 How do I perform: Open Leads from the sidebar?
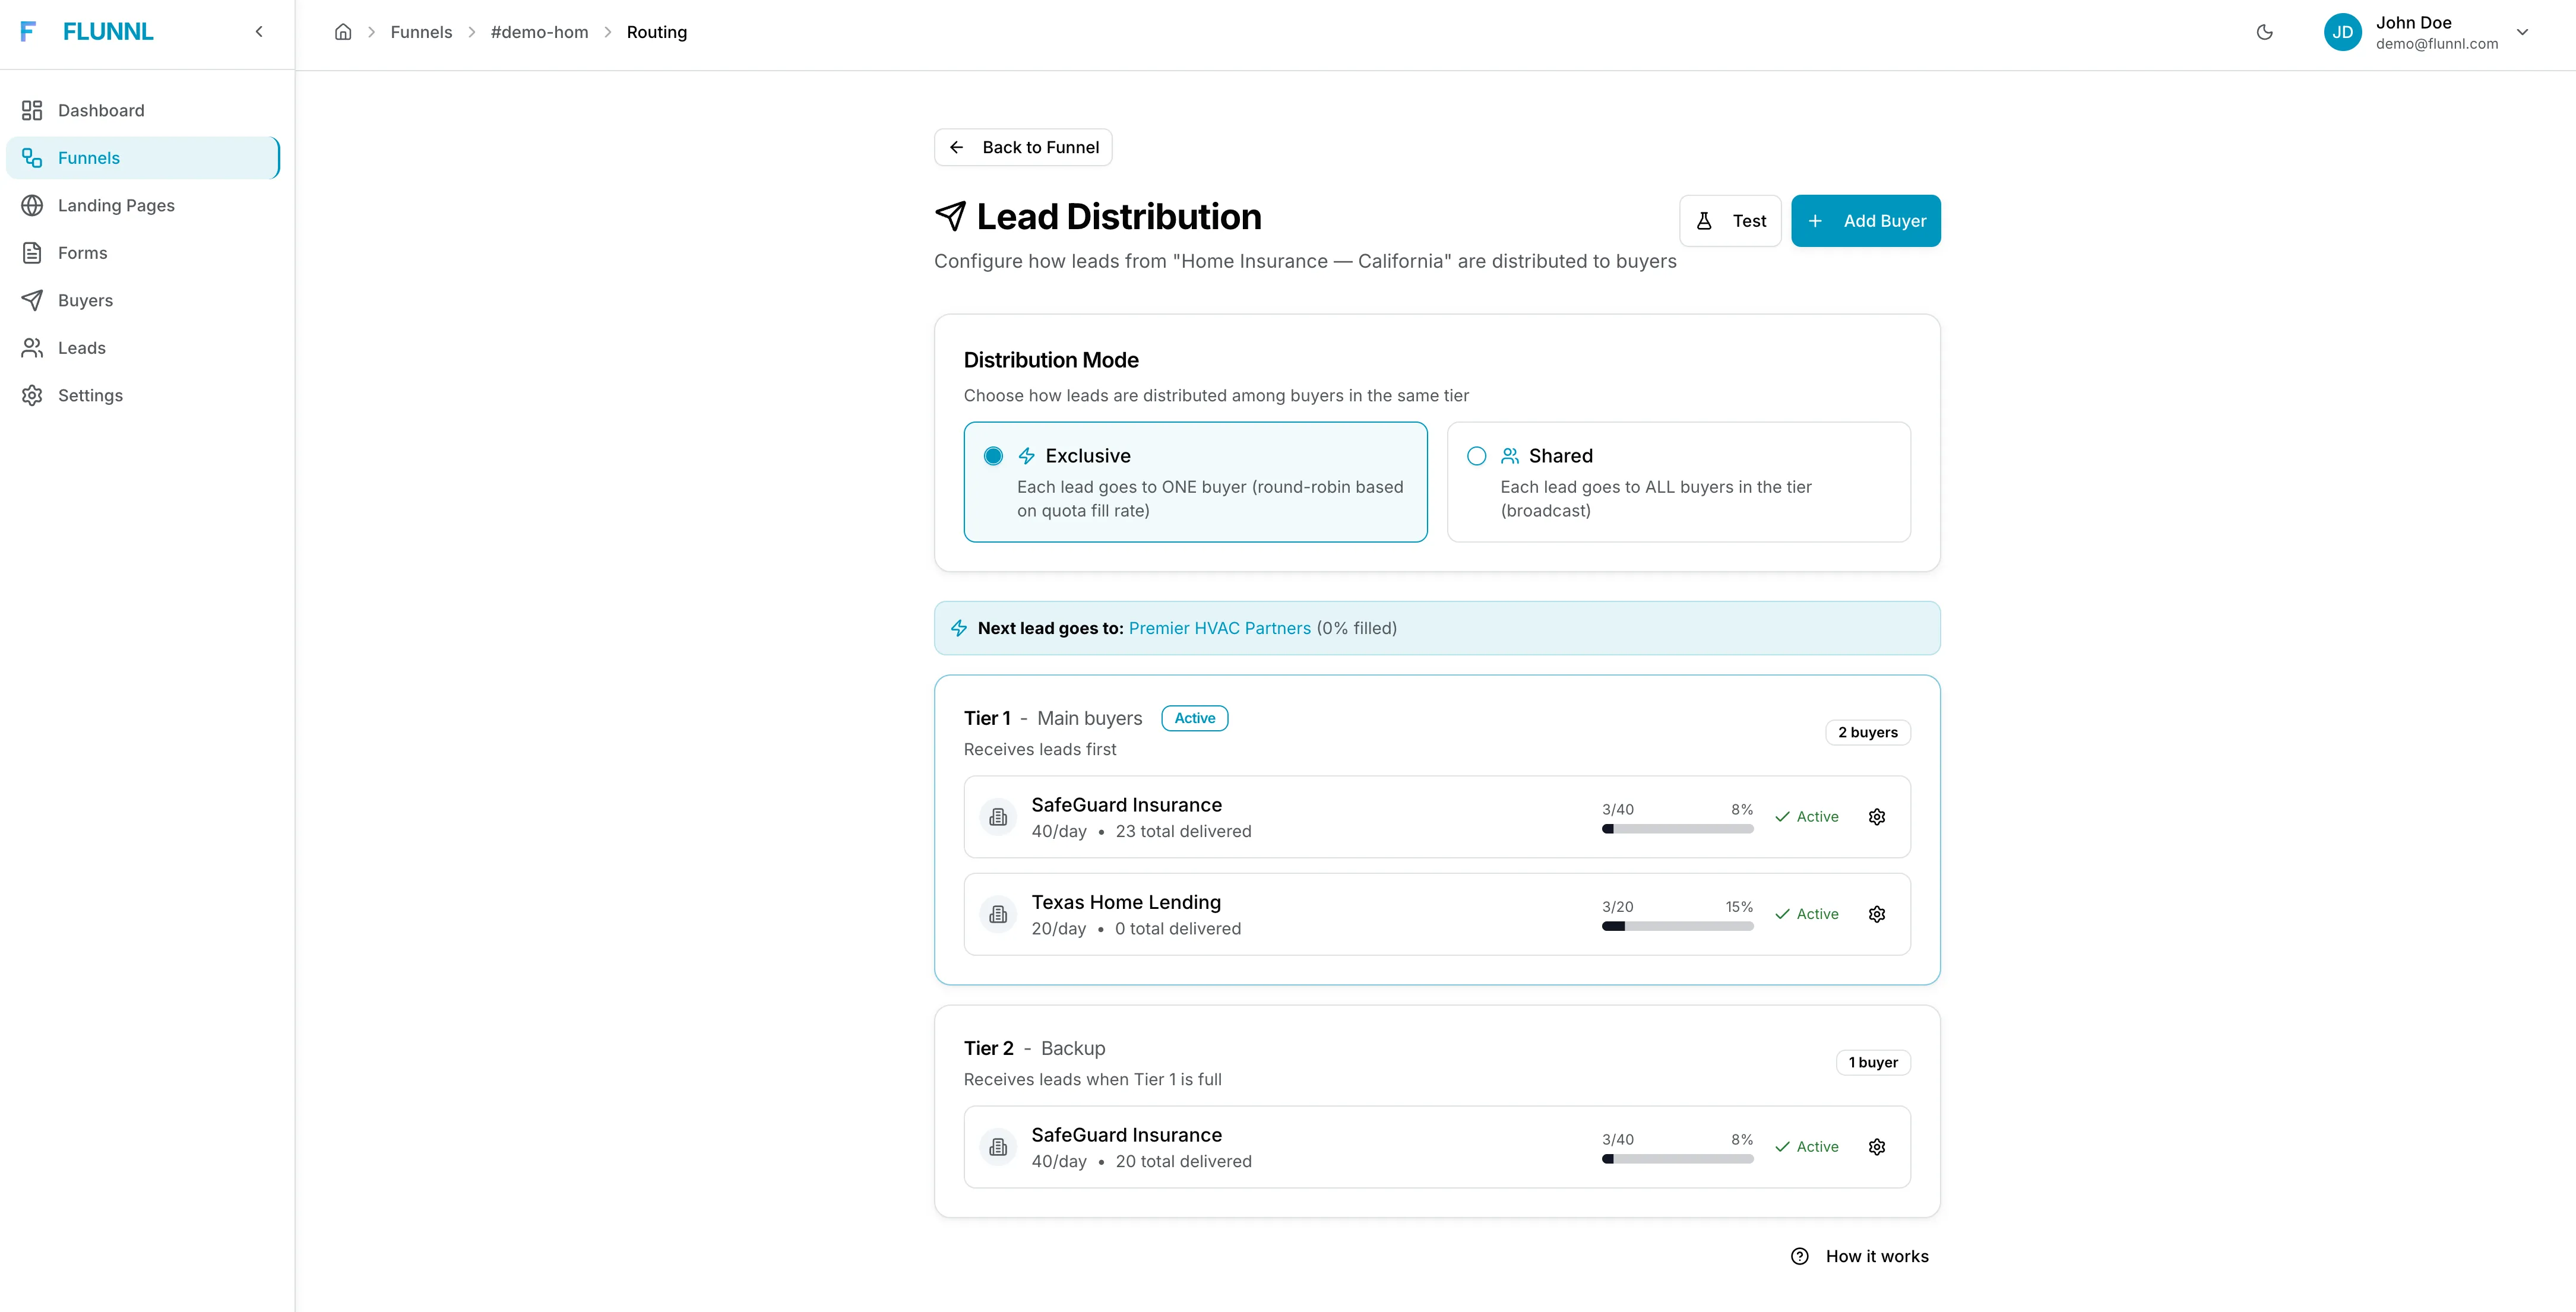(82, 347)
